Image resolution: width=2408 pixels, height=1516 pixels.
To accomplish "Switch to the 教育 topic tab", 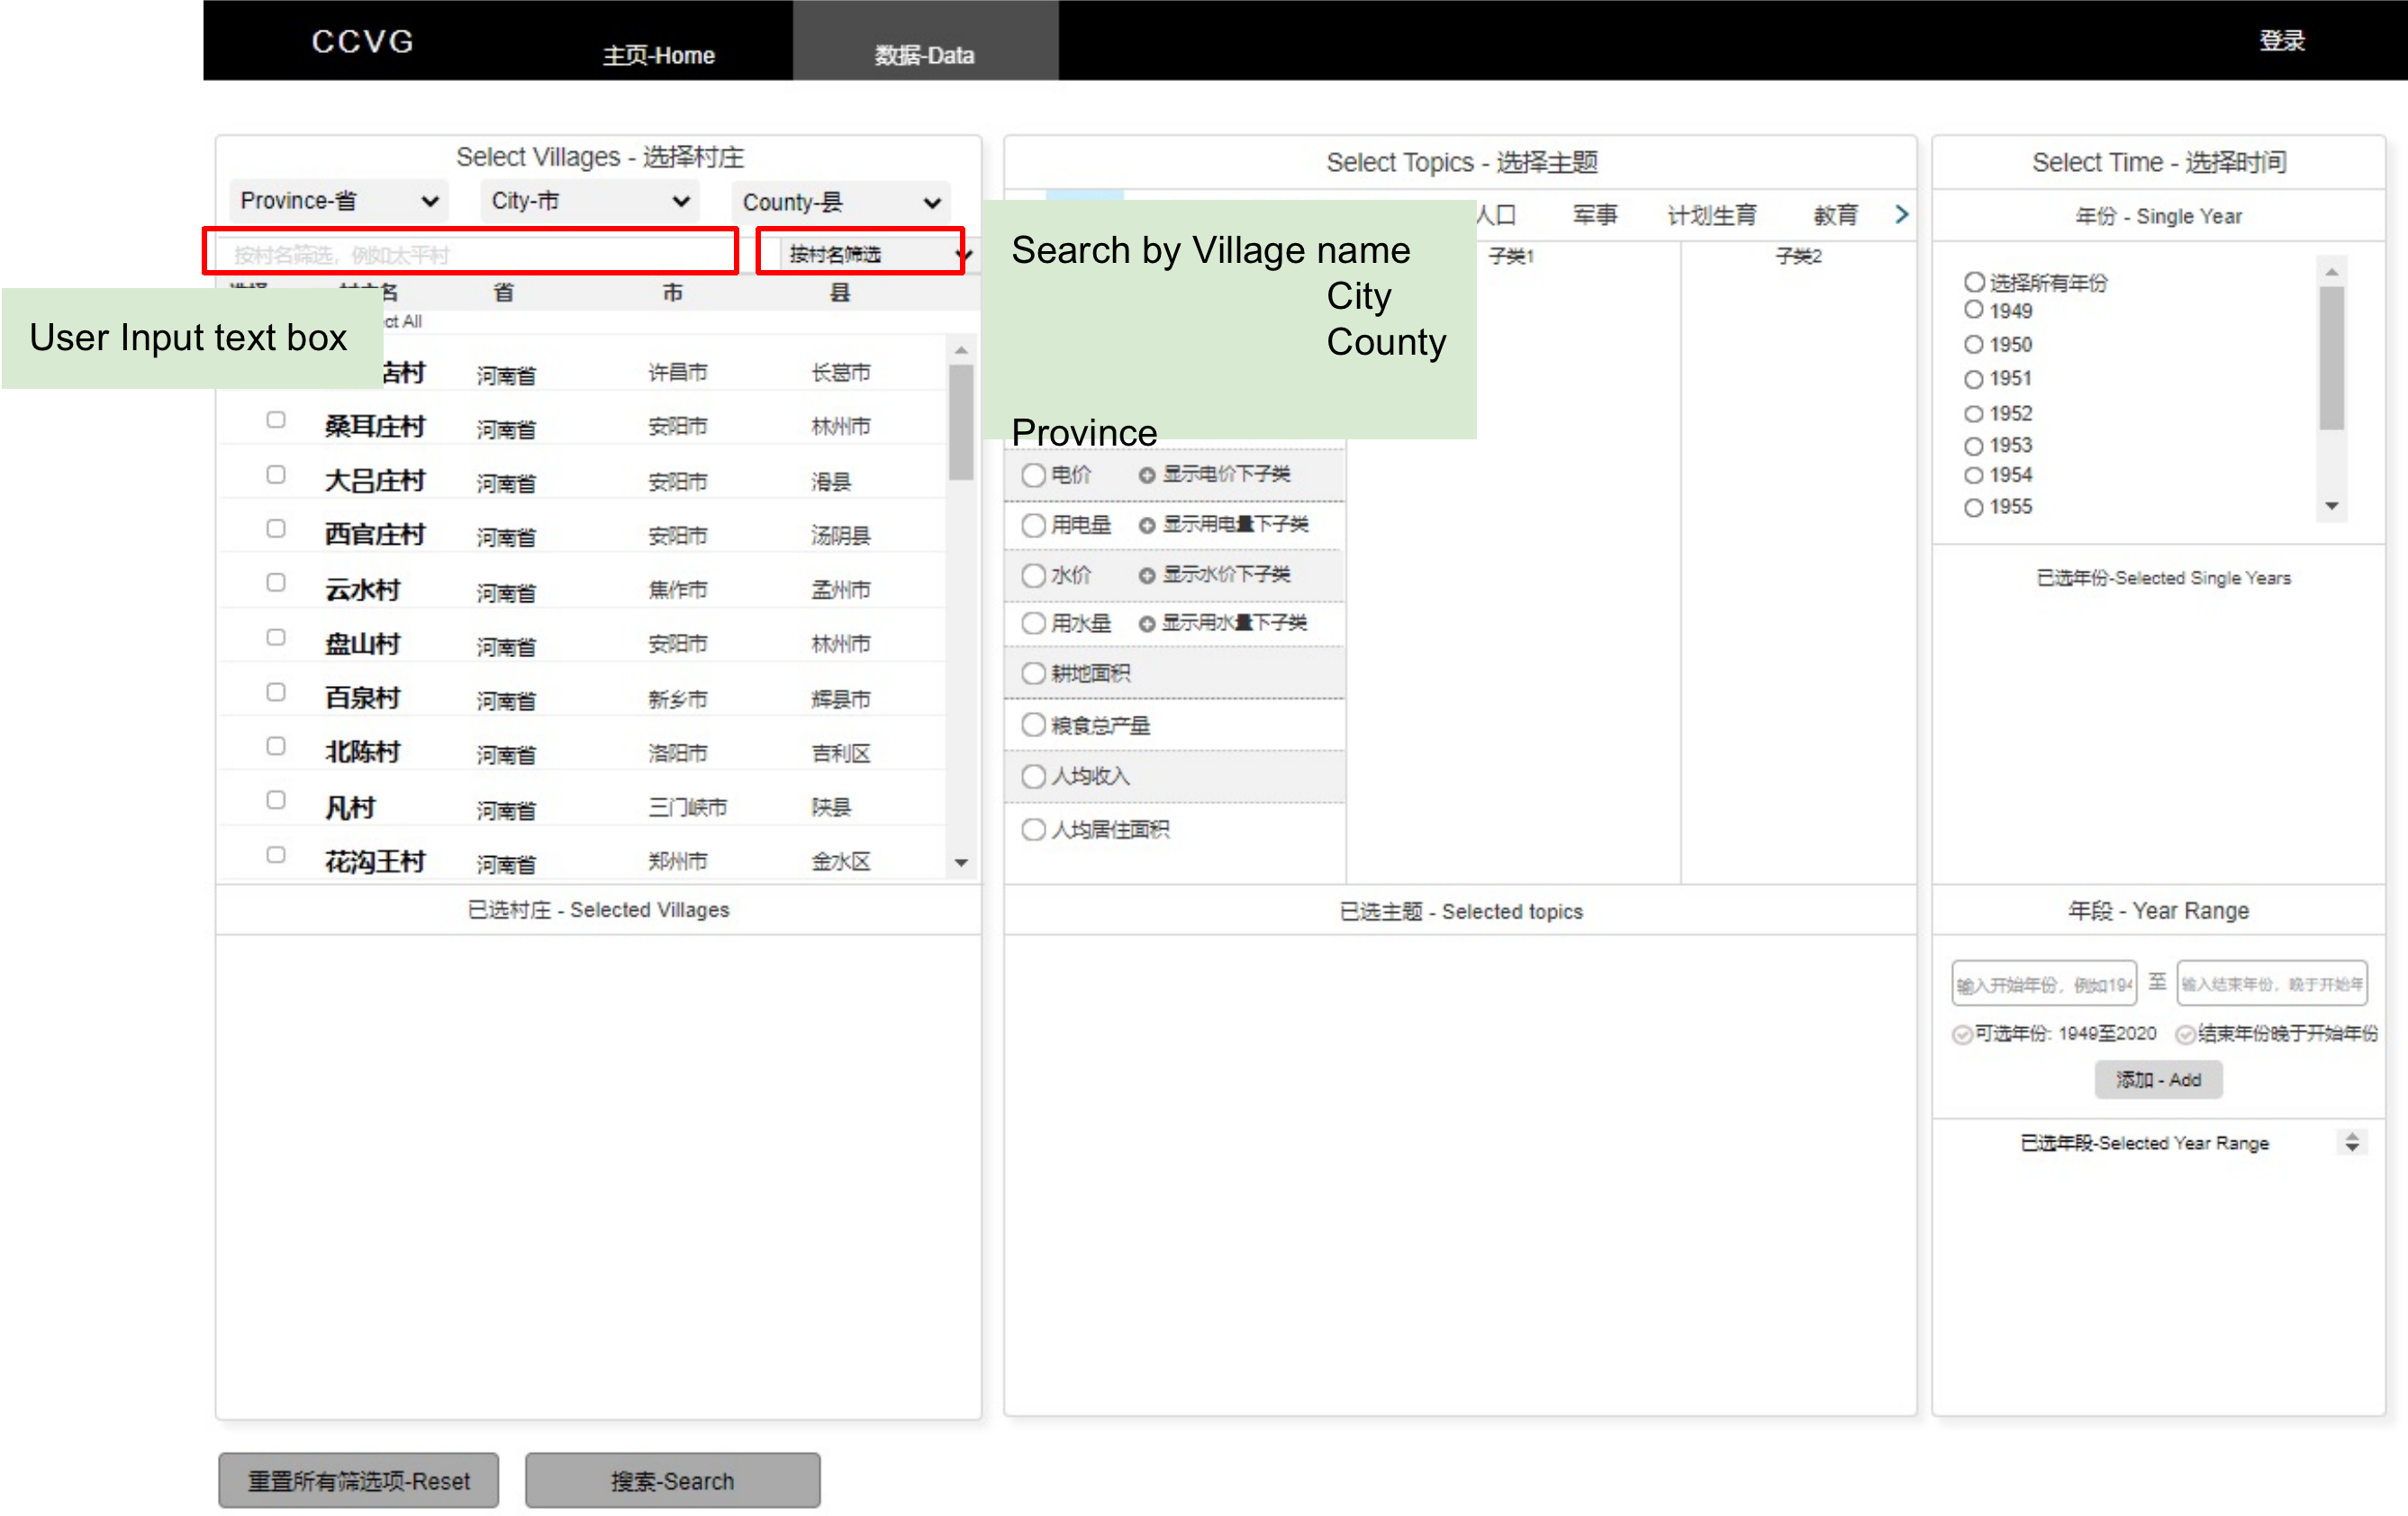I will coord(1835,215).
